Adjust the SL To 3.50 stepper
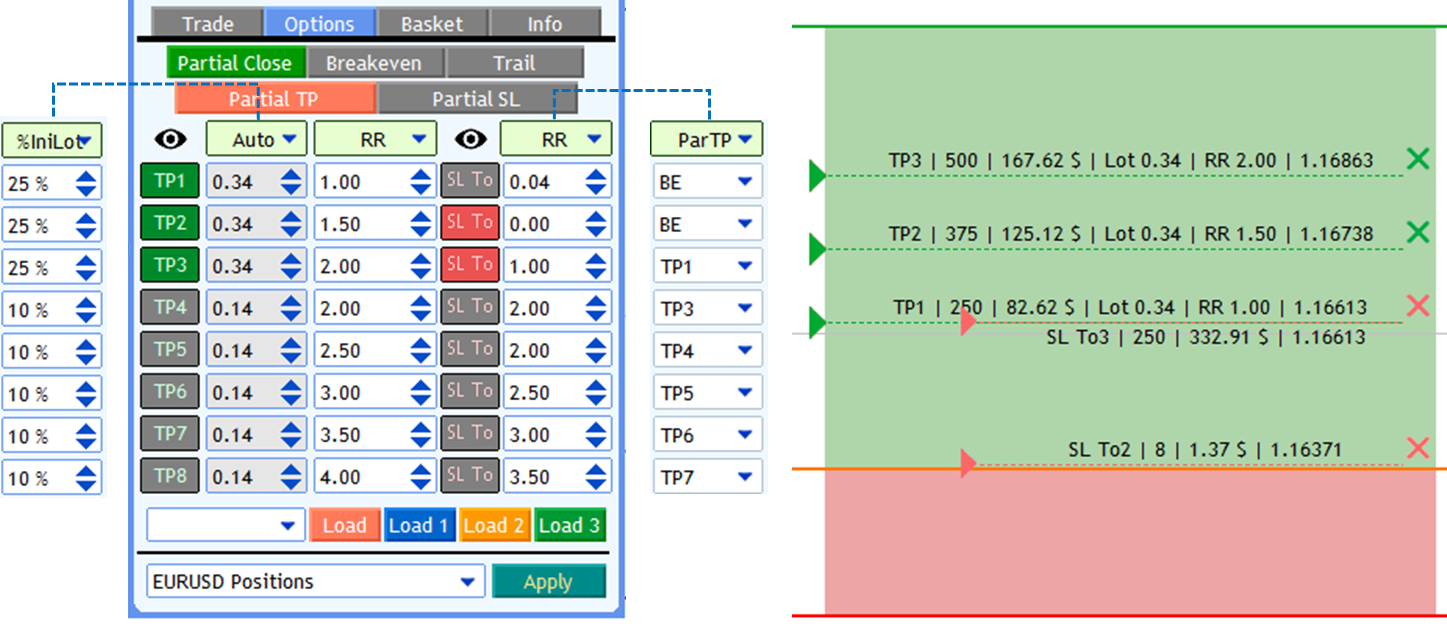The height and width of the screenshot is (644, 1447). pyautogui.click(x=596, y=477)
